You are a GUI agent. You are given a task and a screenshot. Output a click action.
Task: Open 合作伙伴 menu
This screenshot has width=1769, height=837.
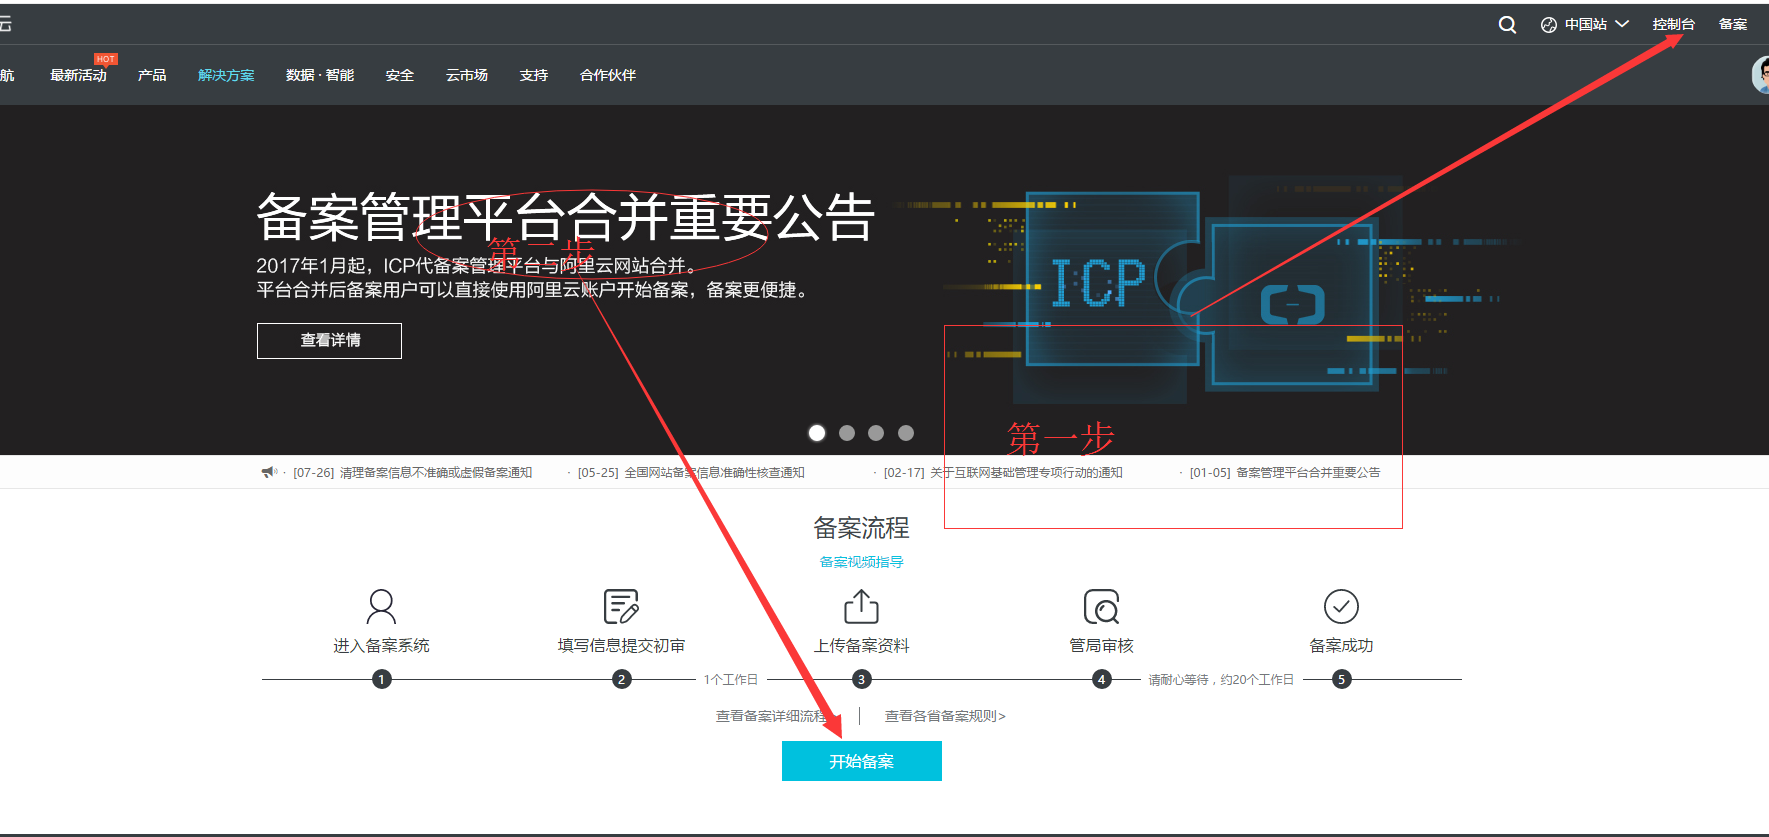(608, 75)
